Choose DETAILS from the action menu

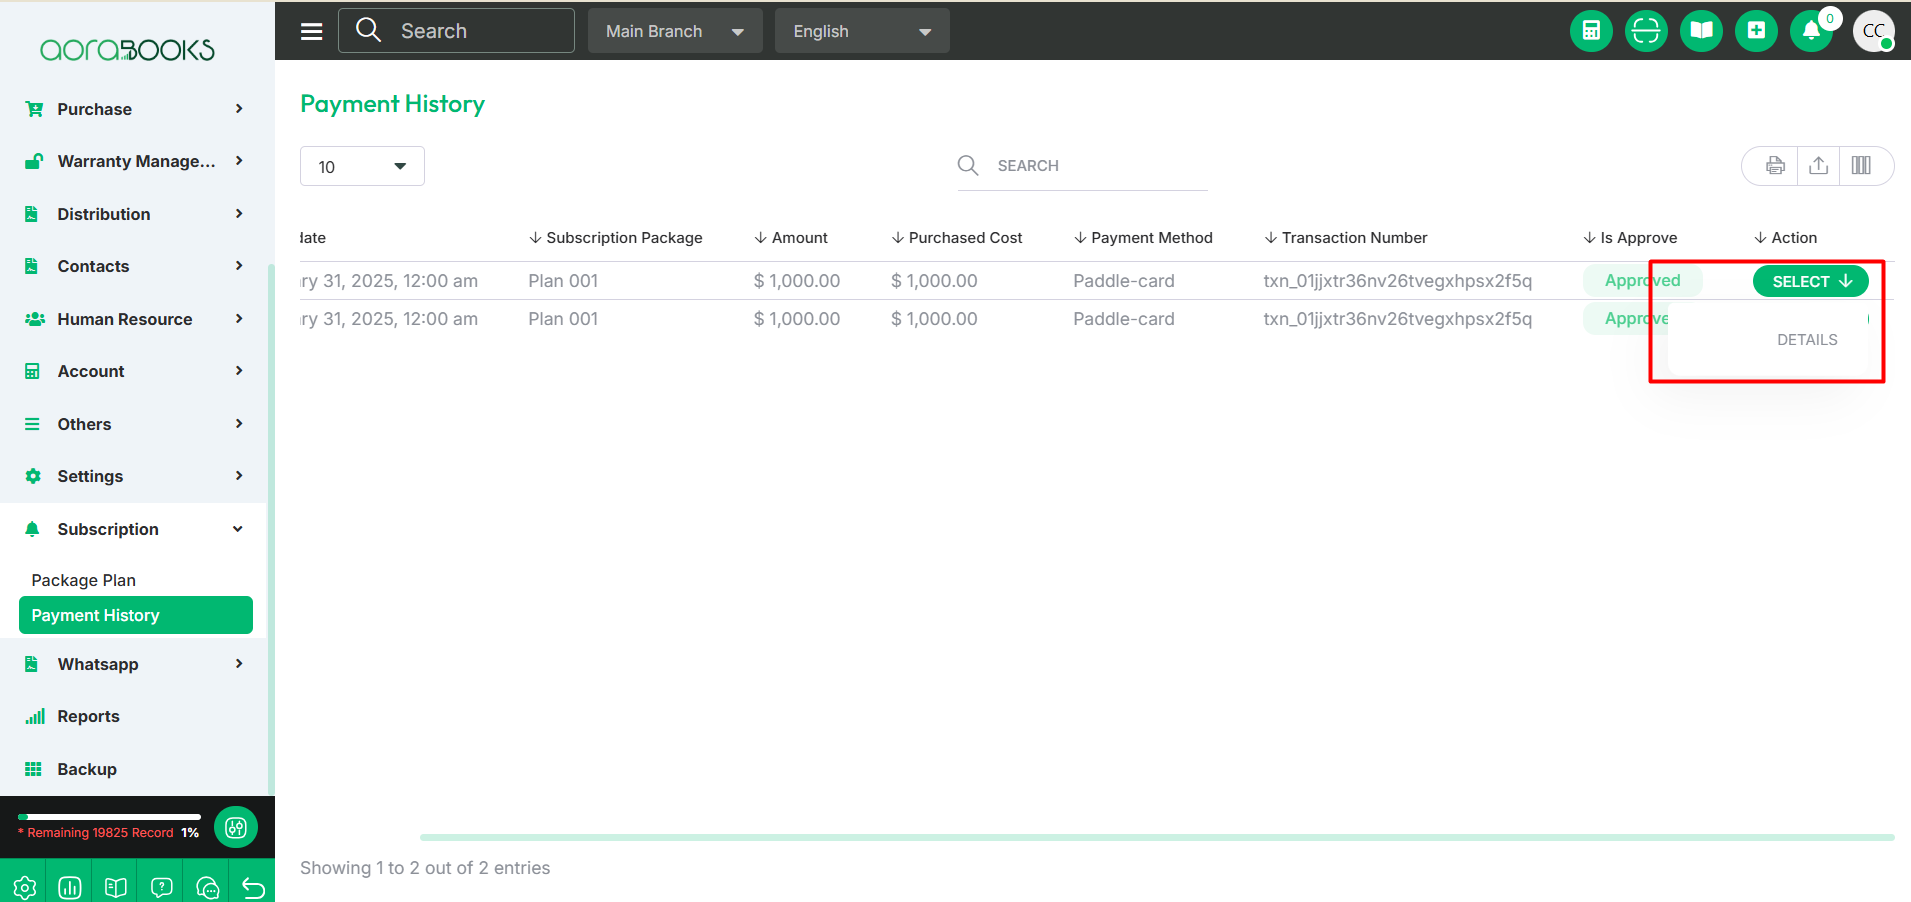1807,340
